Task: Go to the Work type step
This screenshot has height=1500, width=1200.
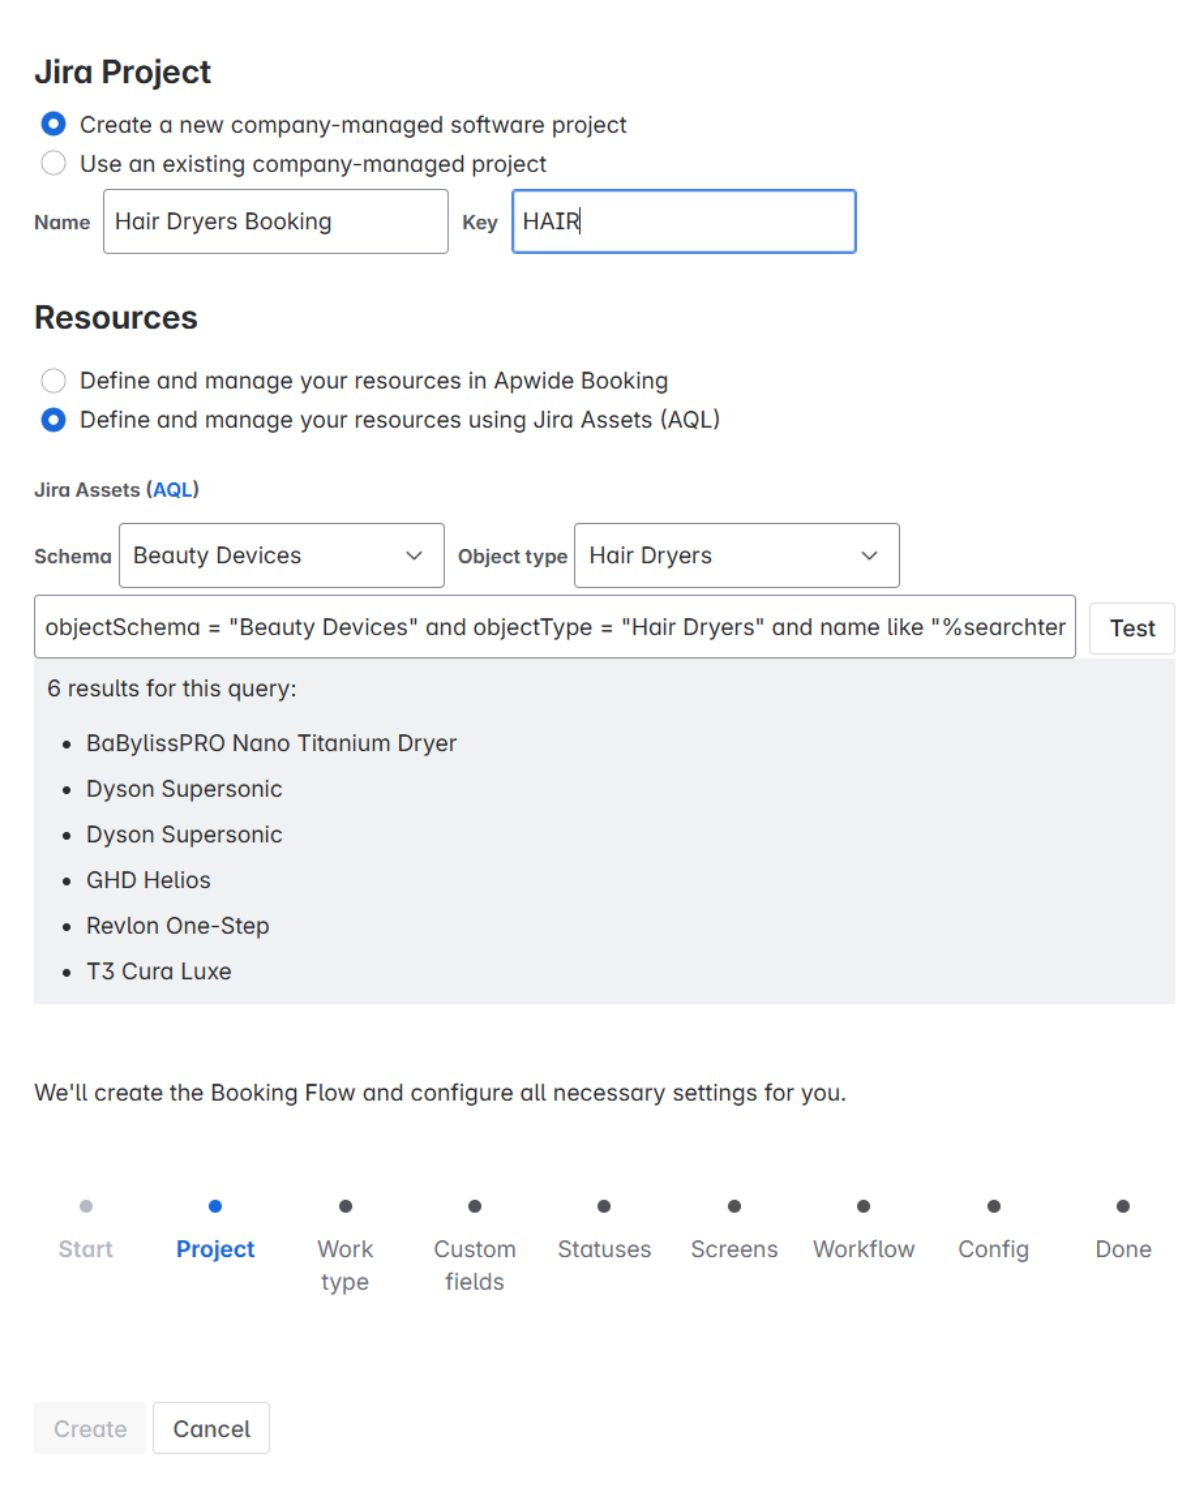Action: click(345, 1206)
